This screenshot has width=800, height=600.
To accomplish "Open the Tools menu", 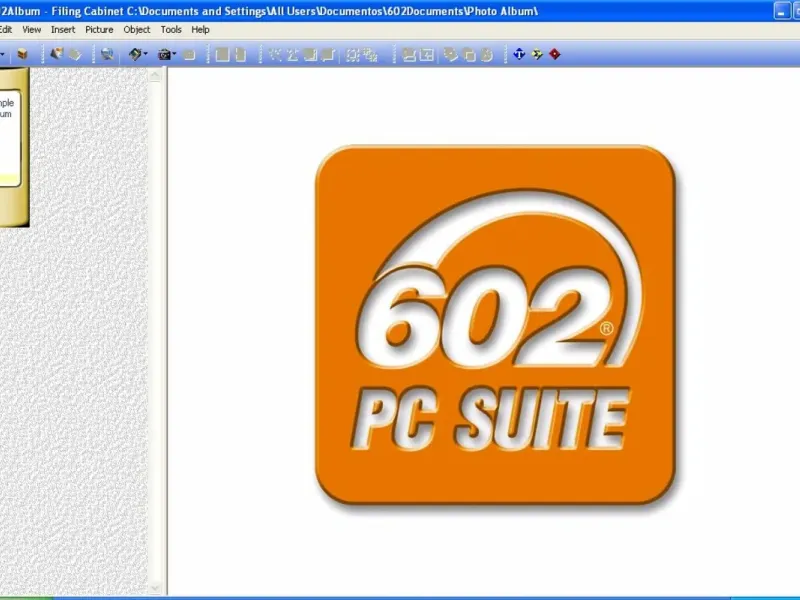I will 171,30.
